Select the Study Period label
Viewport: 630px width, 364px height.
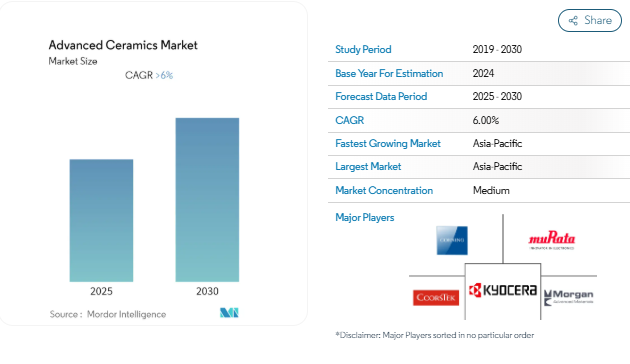[363, 49]
